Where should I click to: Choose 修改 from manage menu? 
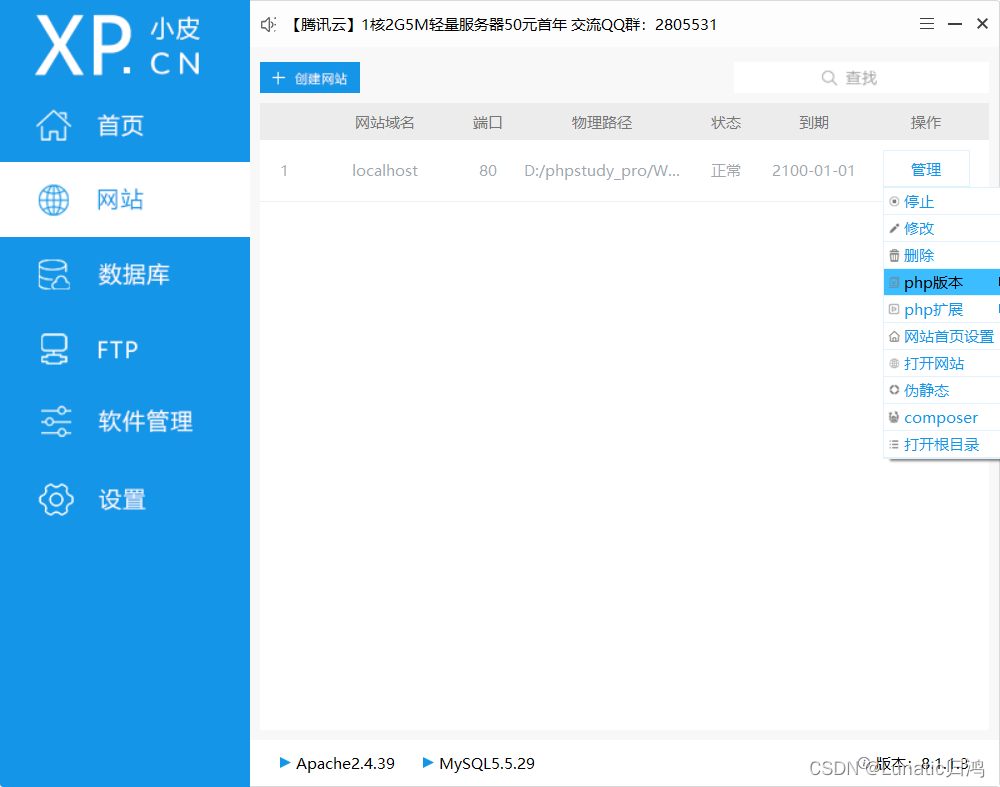pyautogui.click(x=941, y=228)
